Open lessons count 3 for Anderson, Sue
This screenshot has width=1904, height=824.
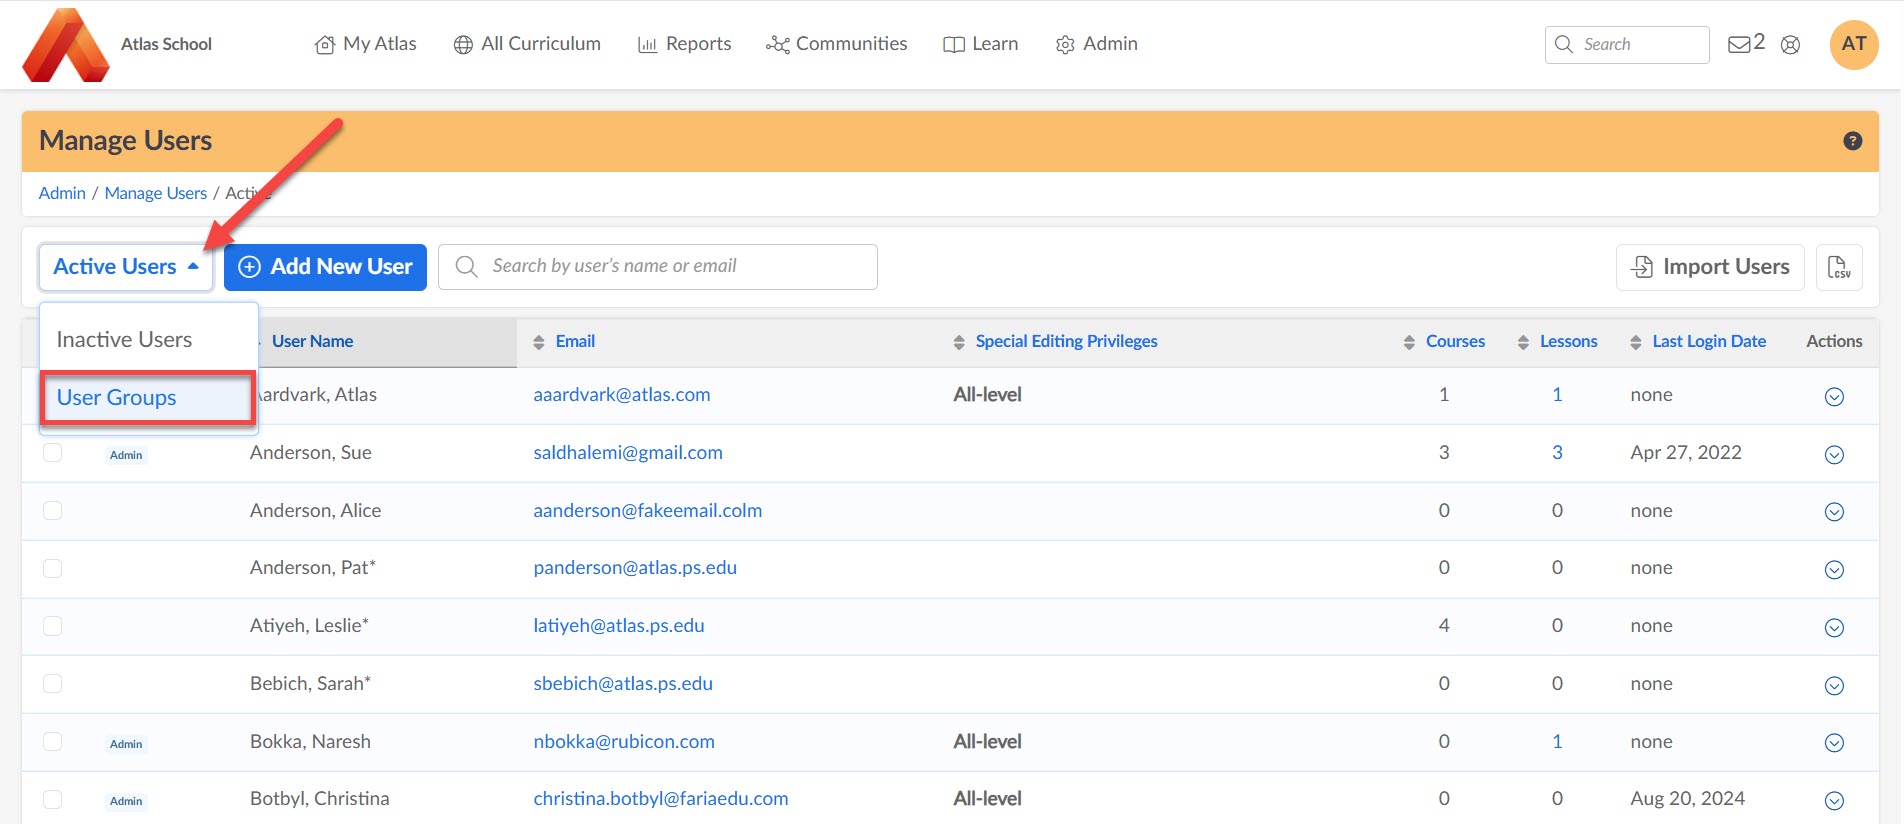tap(1557, 453)
